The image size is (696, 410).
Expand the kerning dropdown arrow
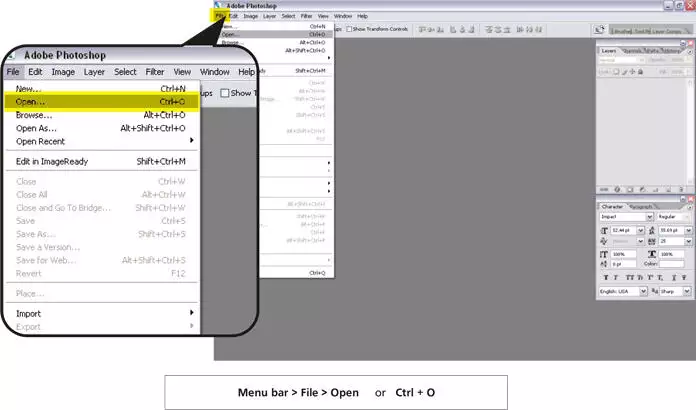[x=641, y=241]
